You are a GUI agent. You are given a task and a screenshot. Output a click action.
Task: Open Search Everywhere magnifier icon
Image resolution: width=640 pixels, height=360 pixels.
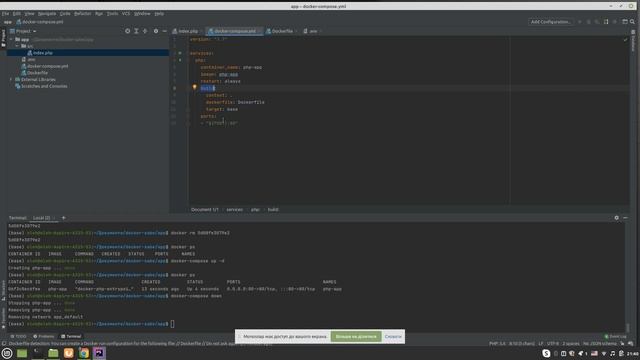pyautogui.click(x=632, y=22)
